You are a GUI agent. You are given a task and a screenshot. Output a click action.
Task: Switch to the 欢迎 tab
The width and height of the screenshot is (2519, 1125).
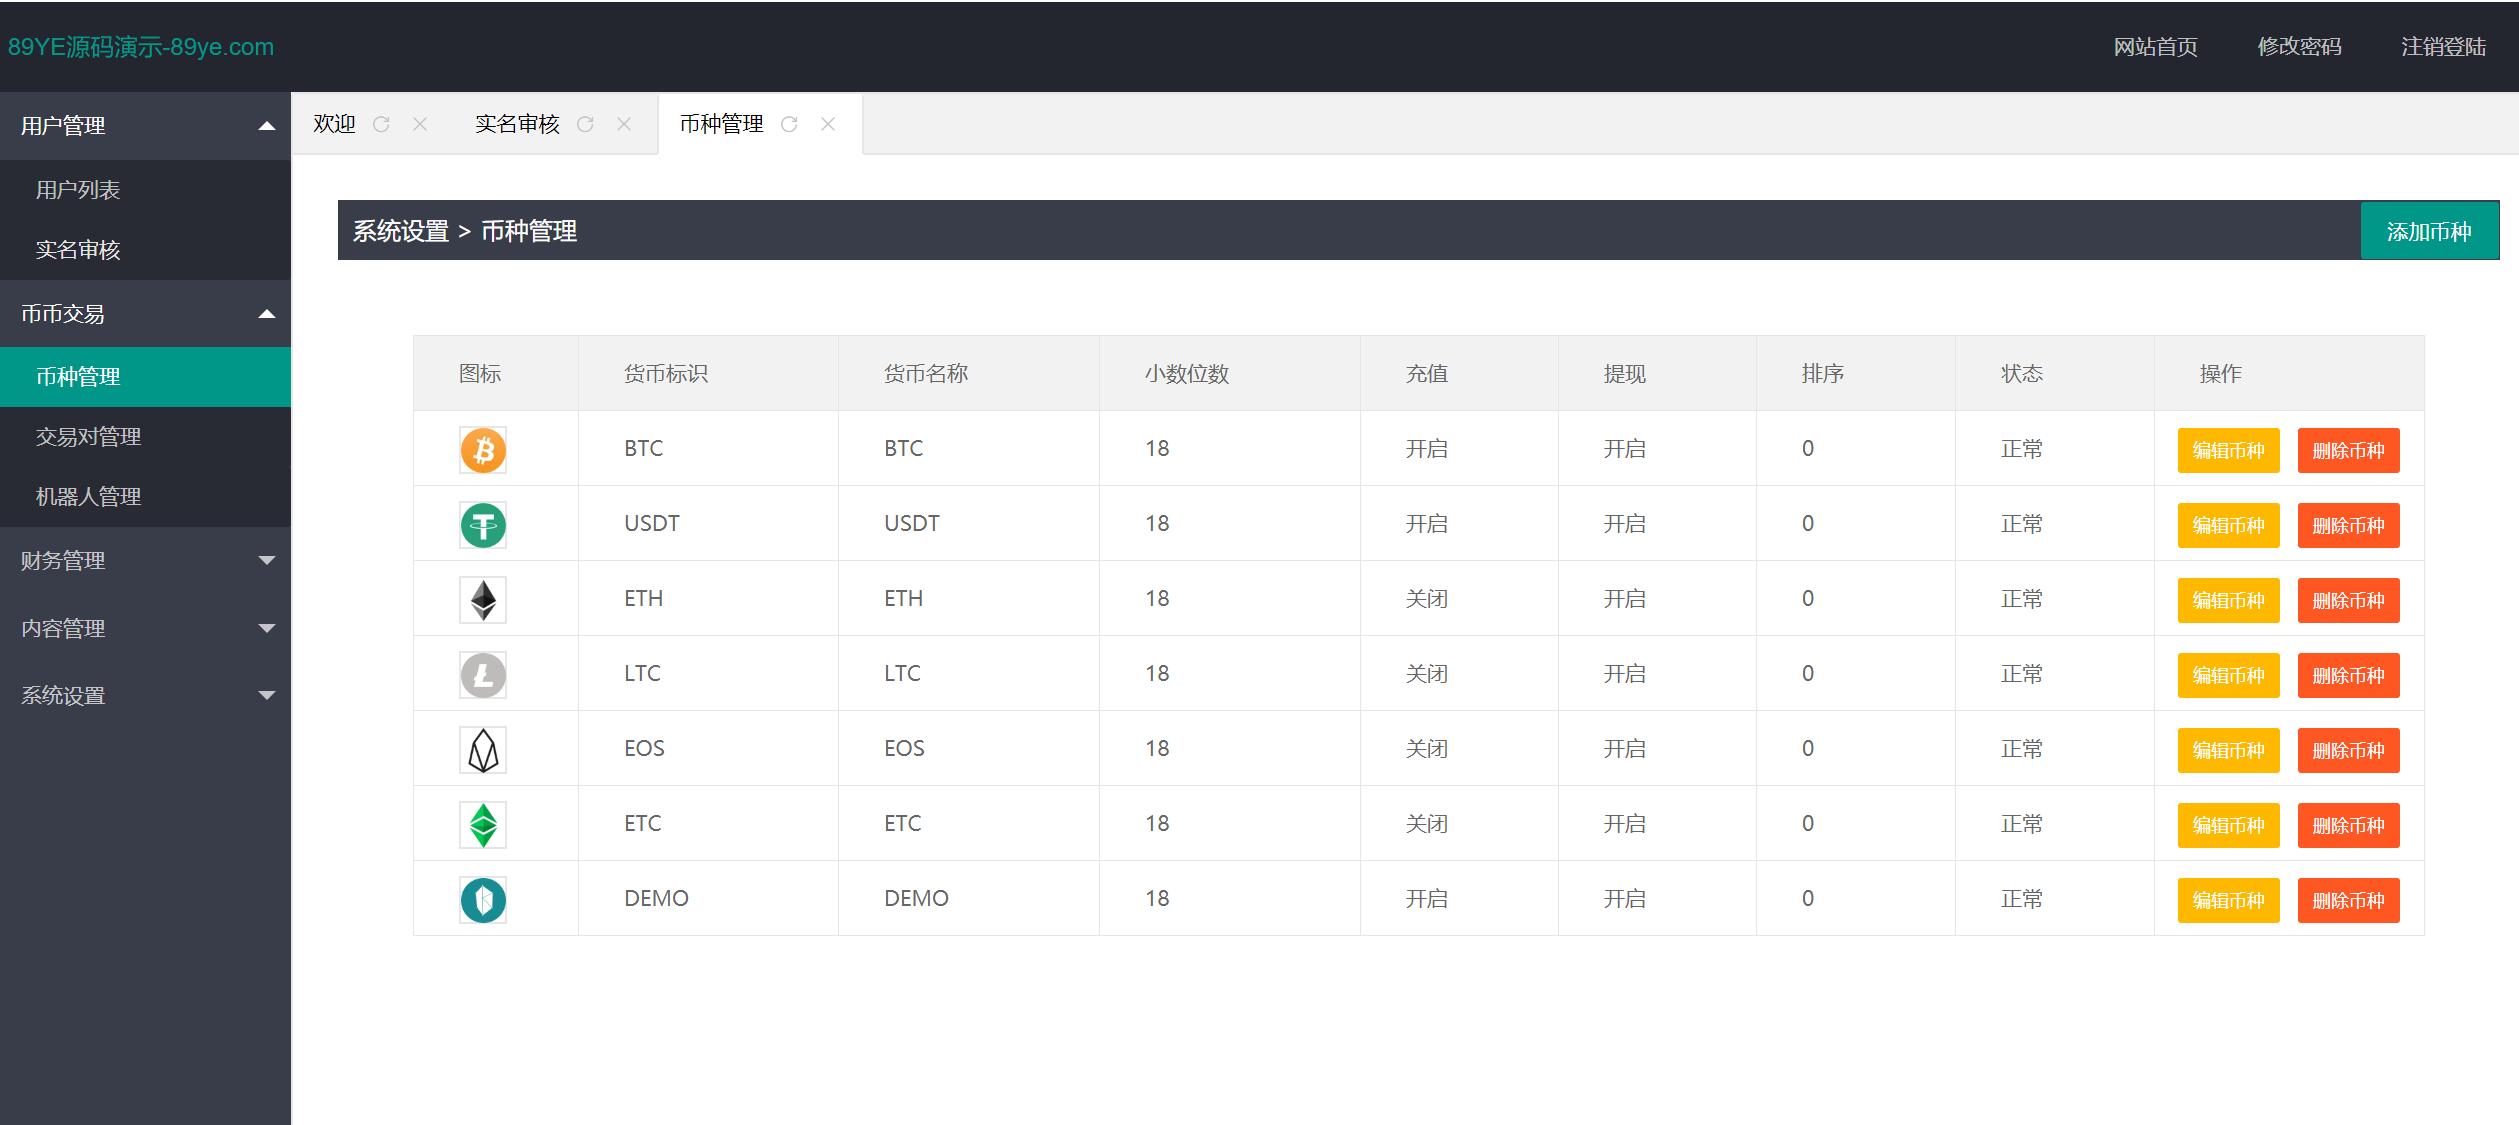[x=334, y=124]
